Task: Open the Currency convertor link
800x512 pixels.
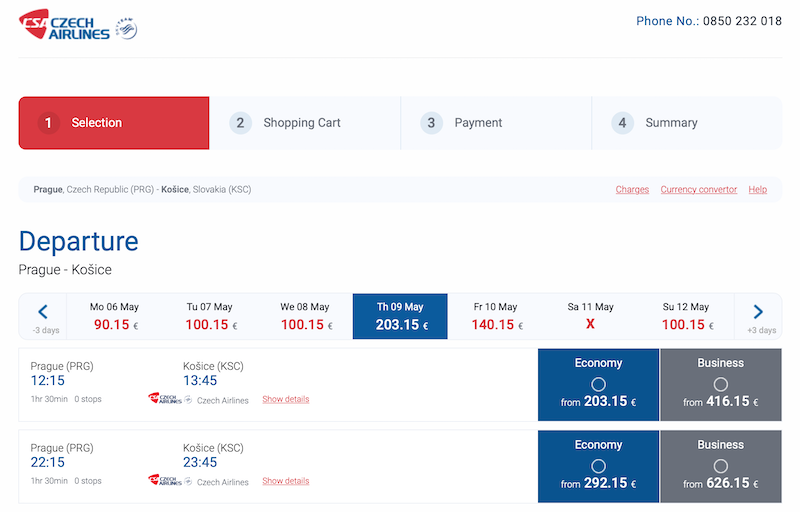Action: coord(699,190)
